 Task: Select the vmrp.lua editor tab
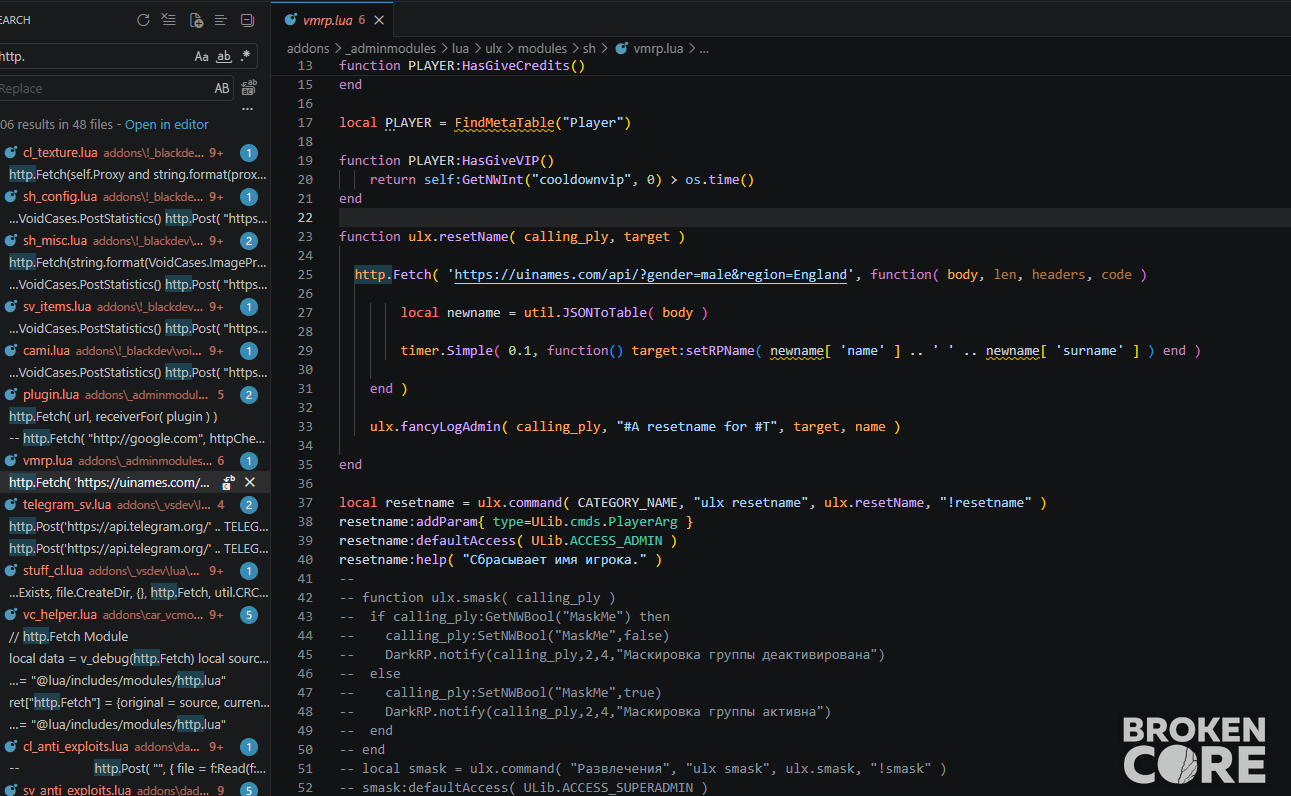tap(334, 20)
